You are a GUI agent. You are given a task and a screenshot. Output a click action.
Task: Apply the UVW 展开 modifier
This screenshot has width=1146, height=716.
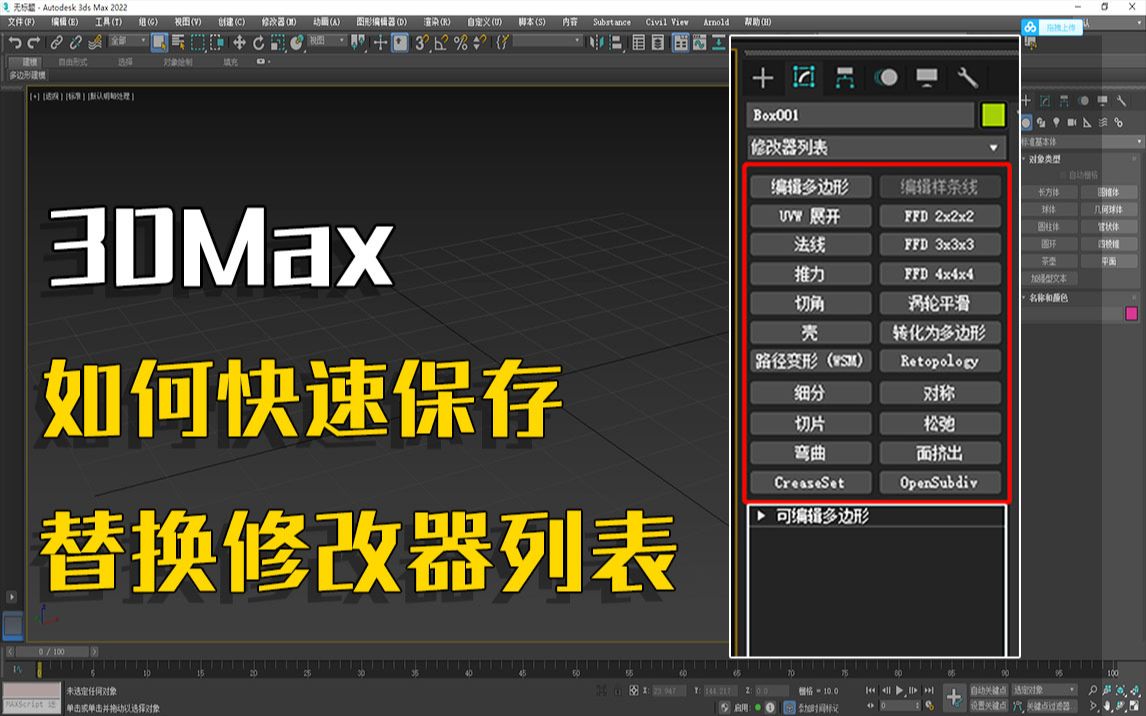pyautogui.click(x=810, y=216)
